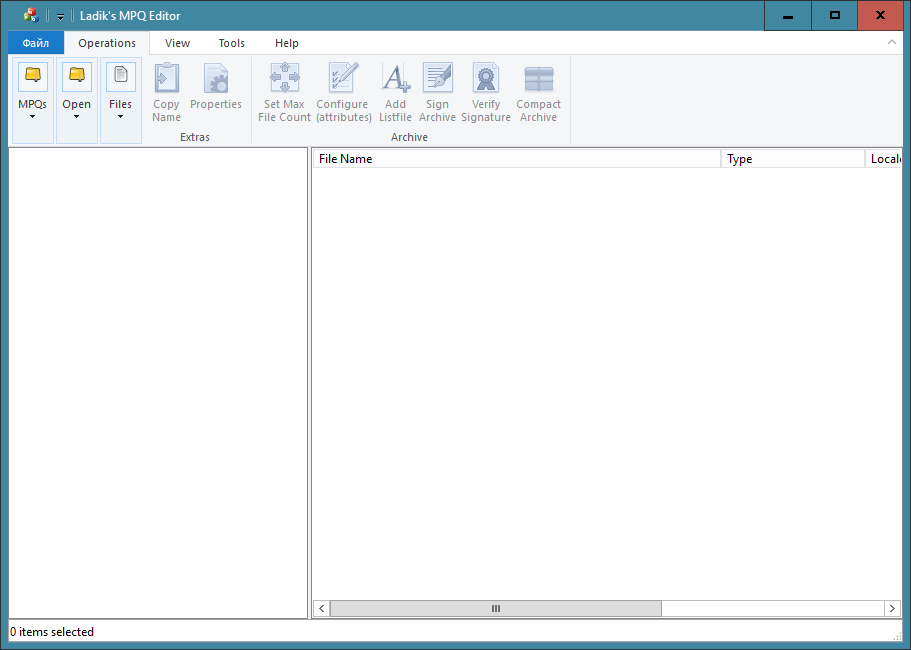
Task: Click the Open folder icon
Action: pos(76,77)
